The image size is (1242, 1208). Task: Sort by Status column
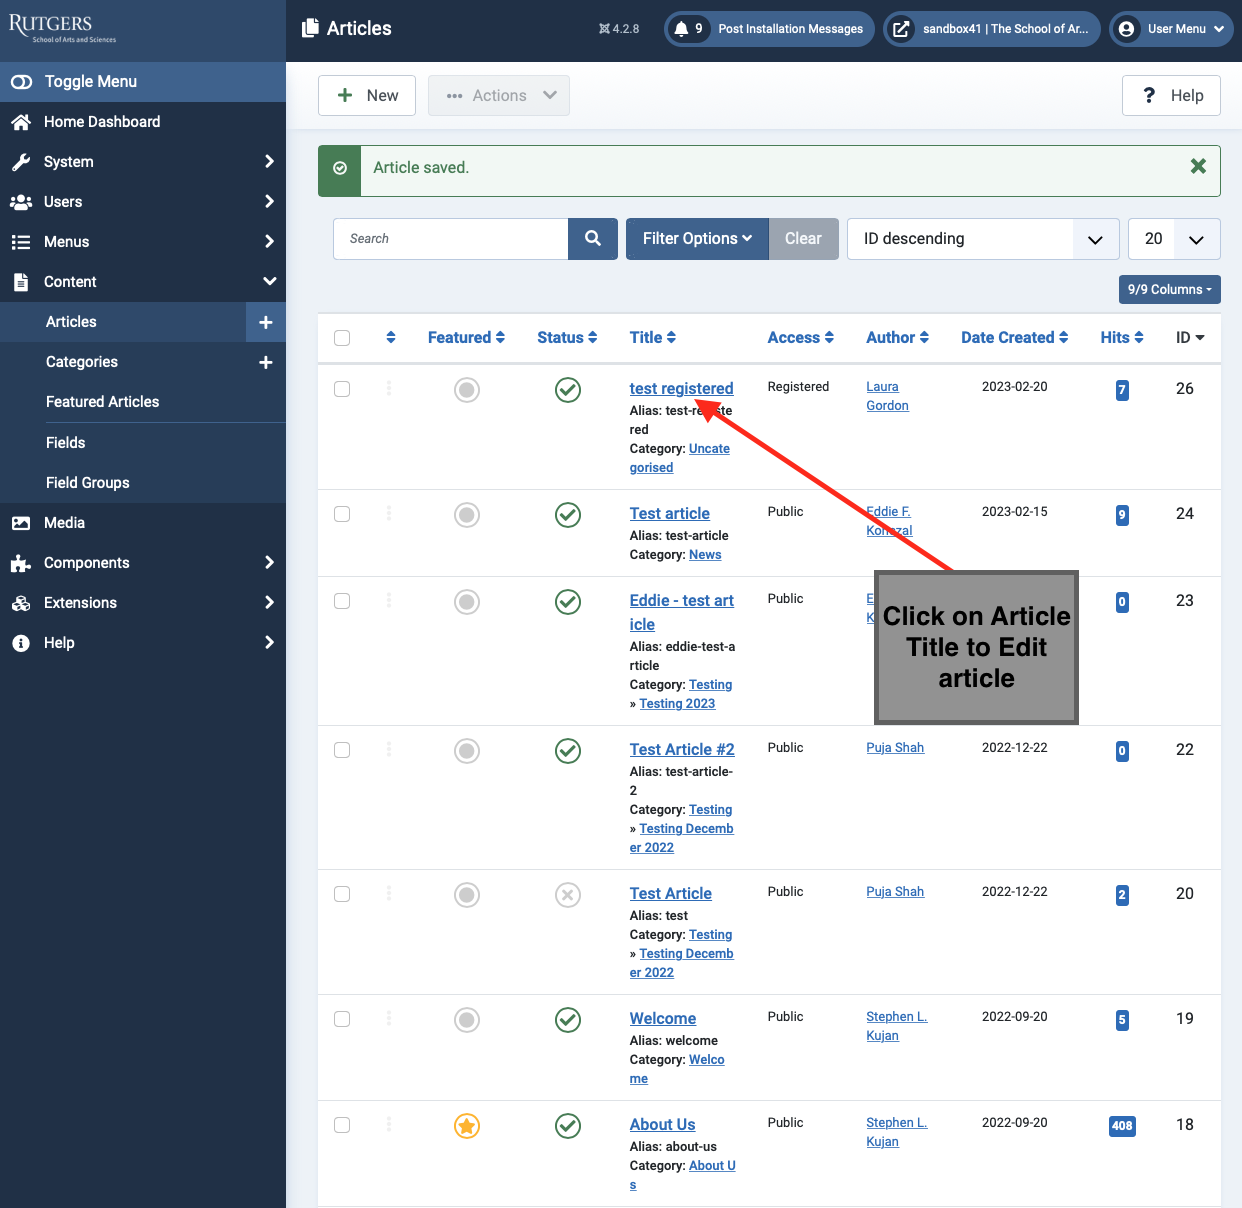click(567, 338)
